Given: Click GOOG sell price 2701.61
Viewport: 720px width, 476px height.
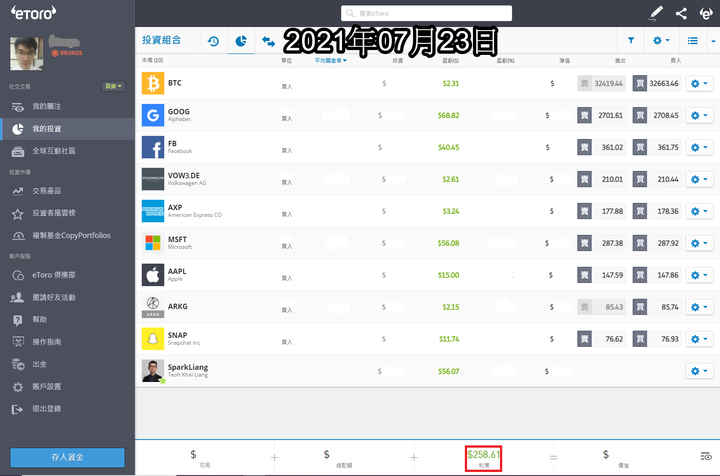Looking at the screenshot, I should click(x=602, y=115).
